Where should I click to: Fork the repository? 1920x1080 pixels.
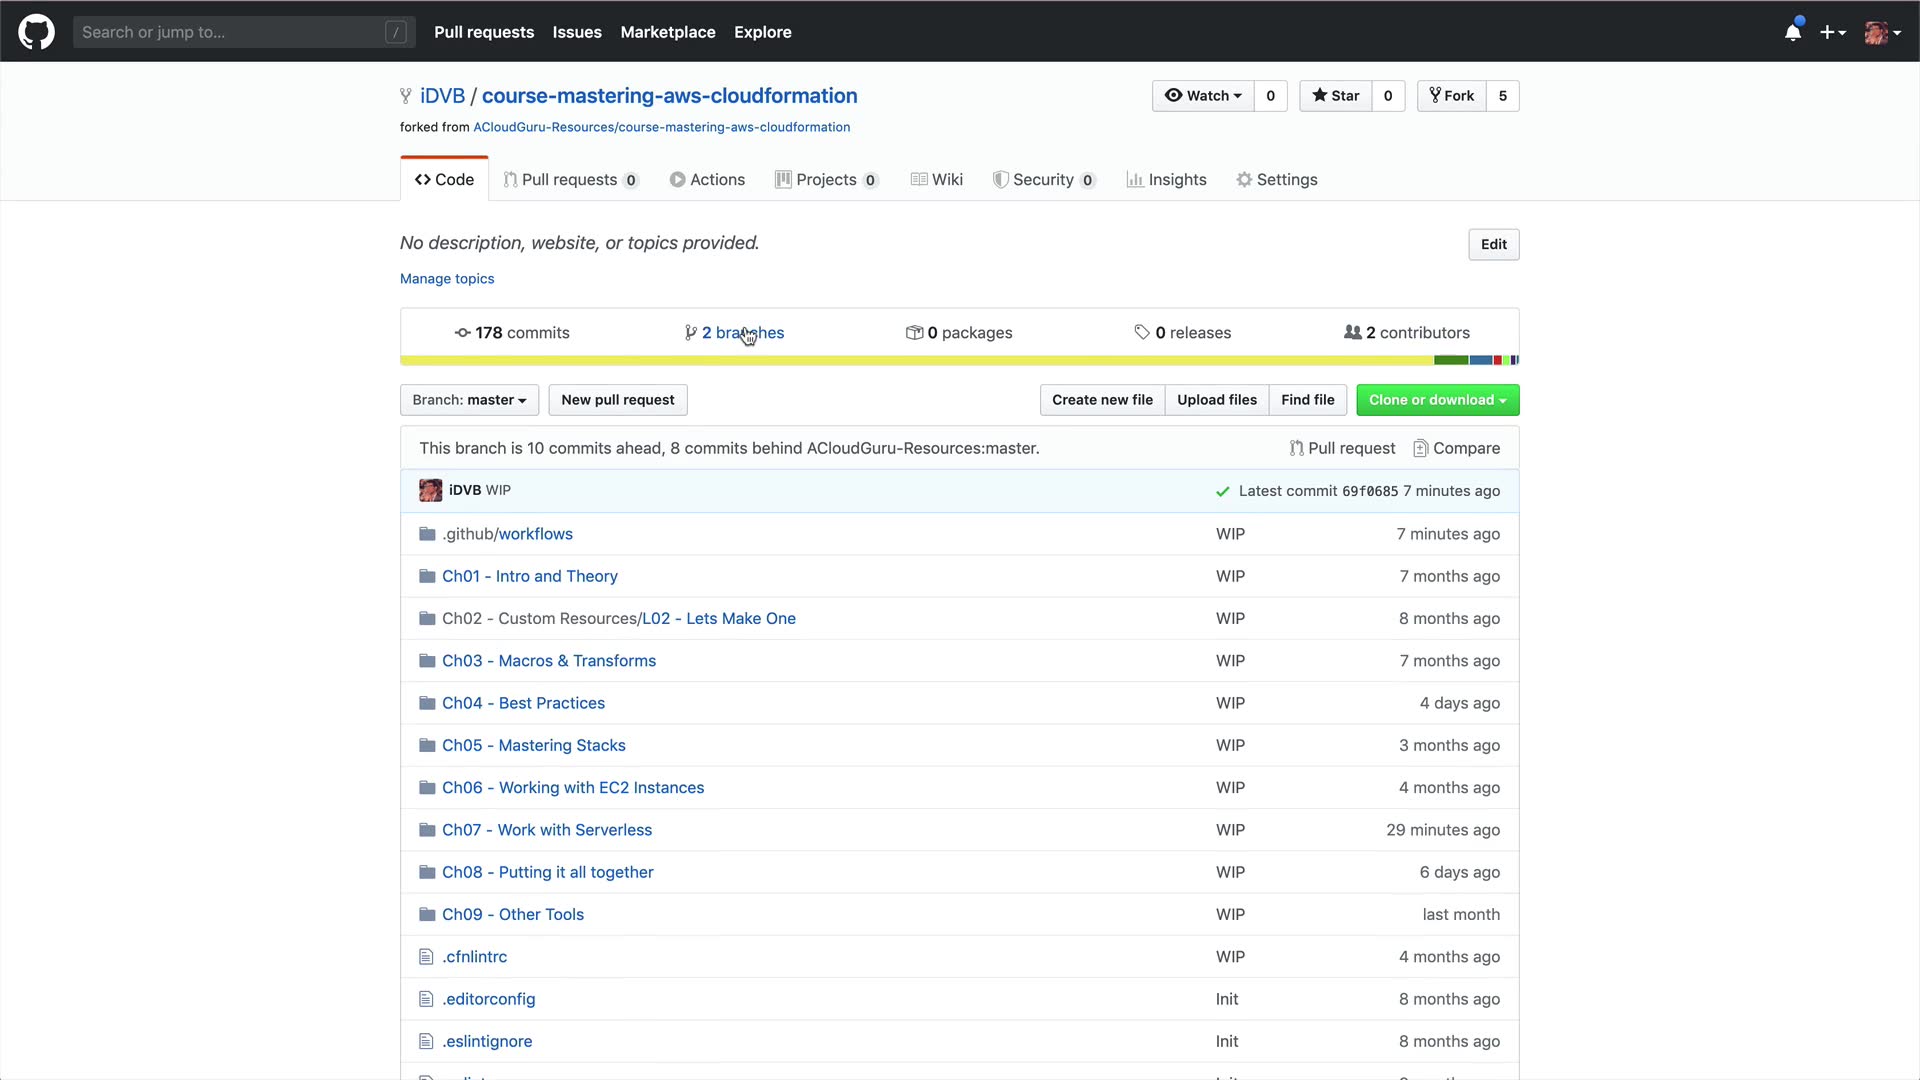pos(1452,96)
